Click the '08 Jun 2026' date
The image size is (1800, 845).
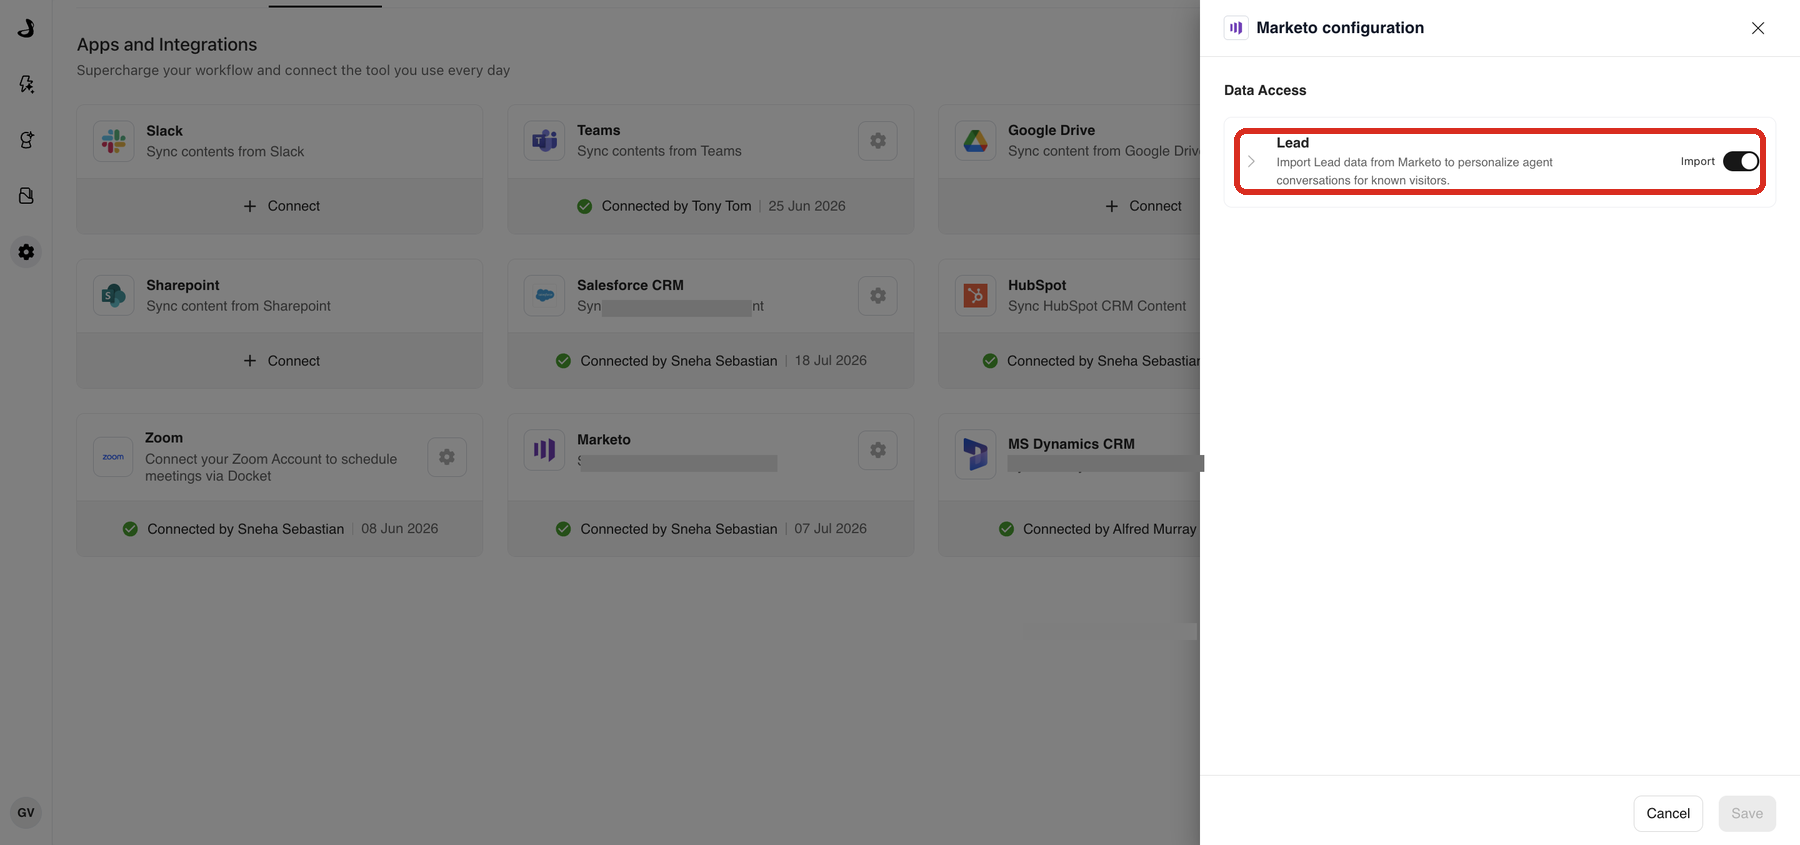[x=400, y=529]
